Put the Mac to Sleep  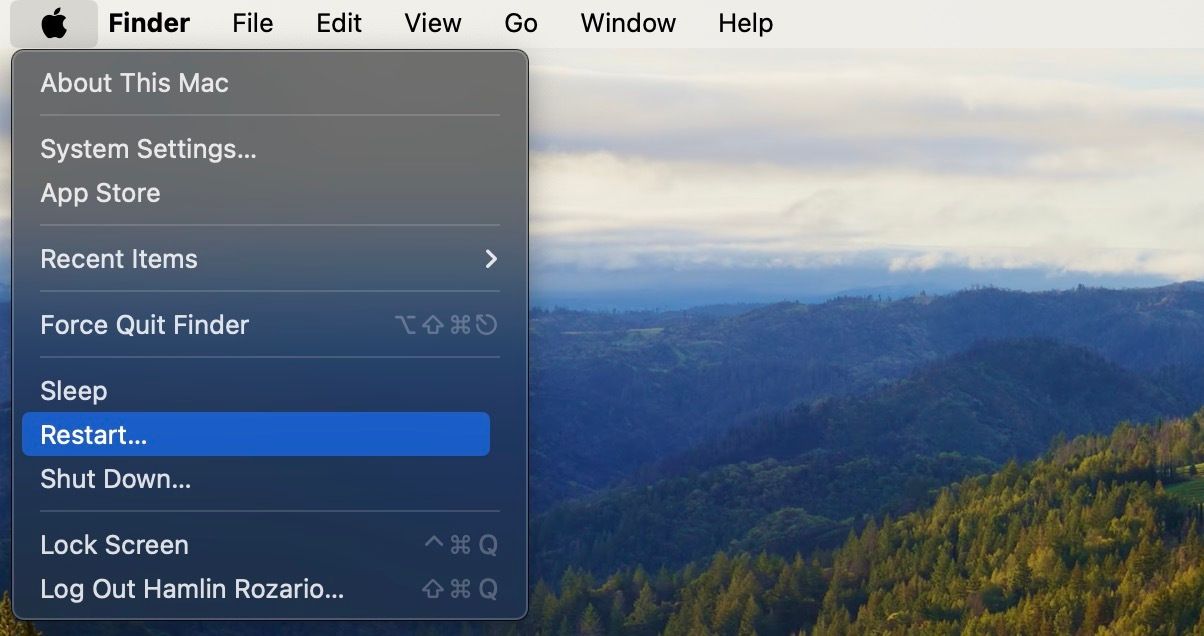pyautogui.click(x=73, y=390)
